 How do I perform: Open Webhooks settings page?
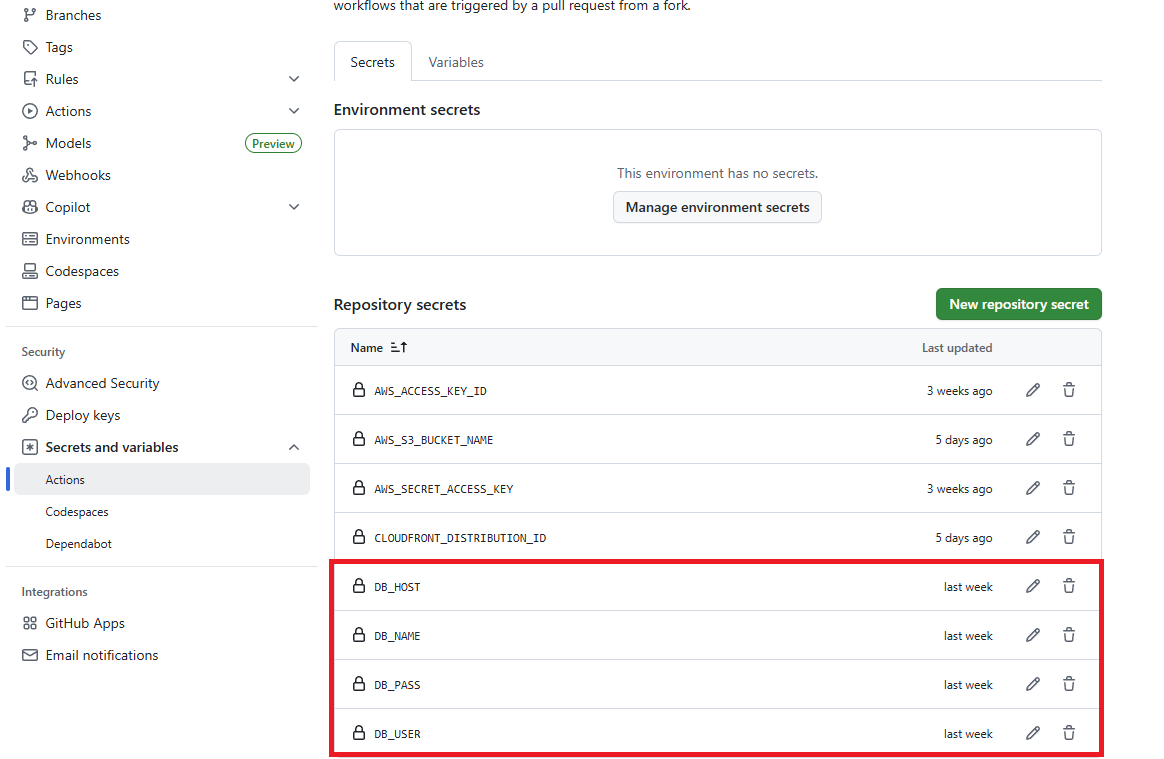click(78, 175)
